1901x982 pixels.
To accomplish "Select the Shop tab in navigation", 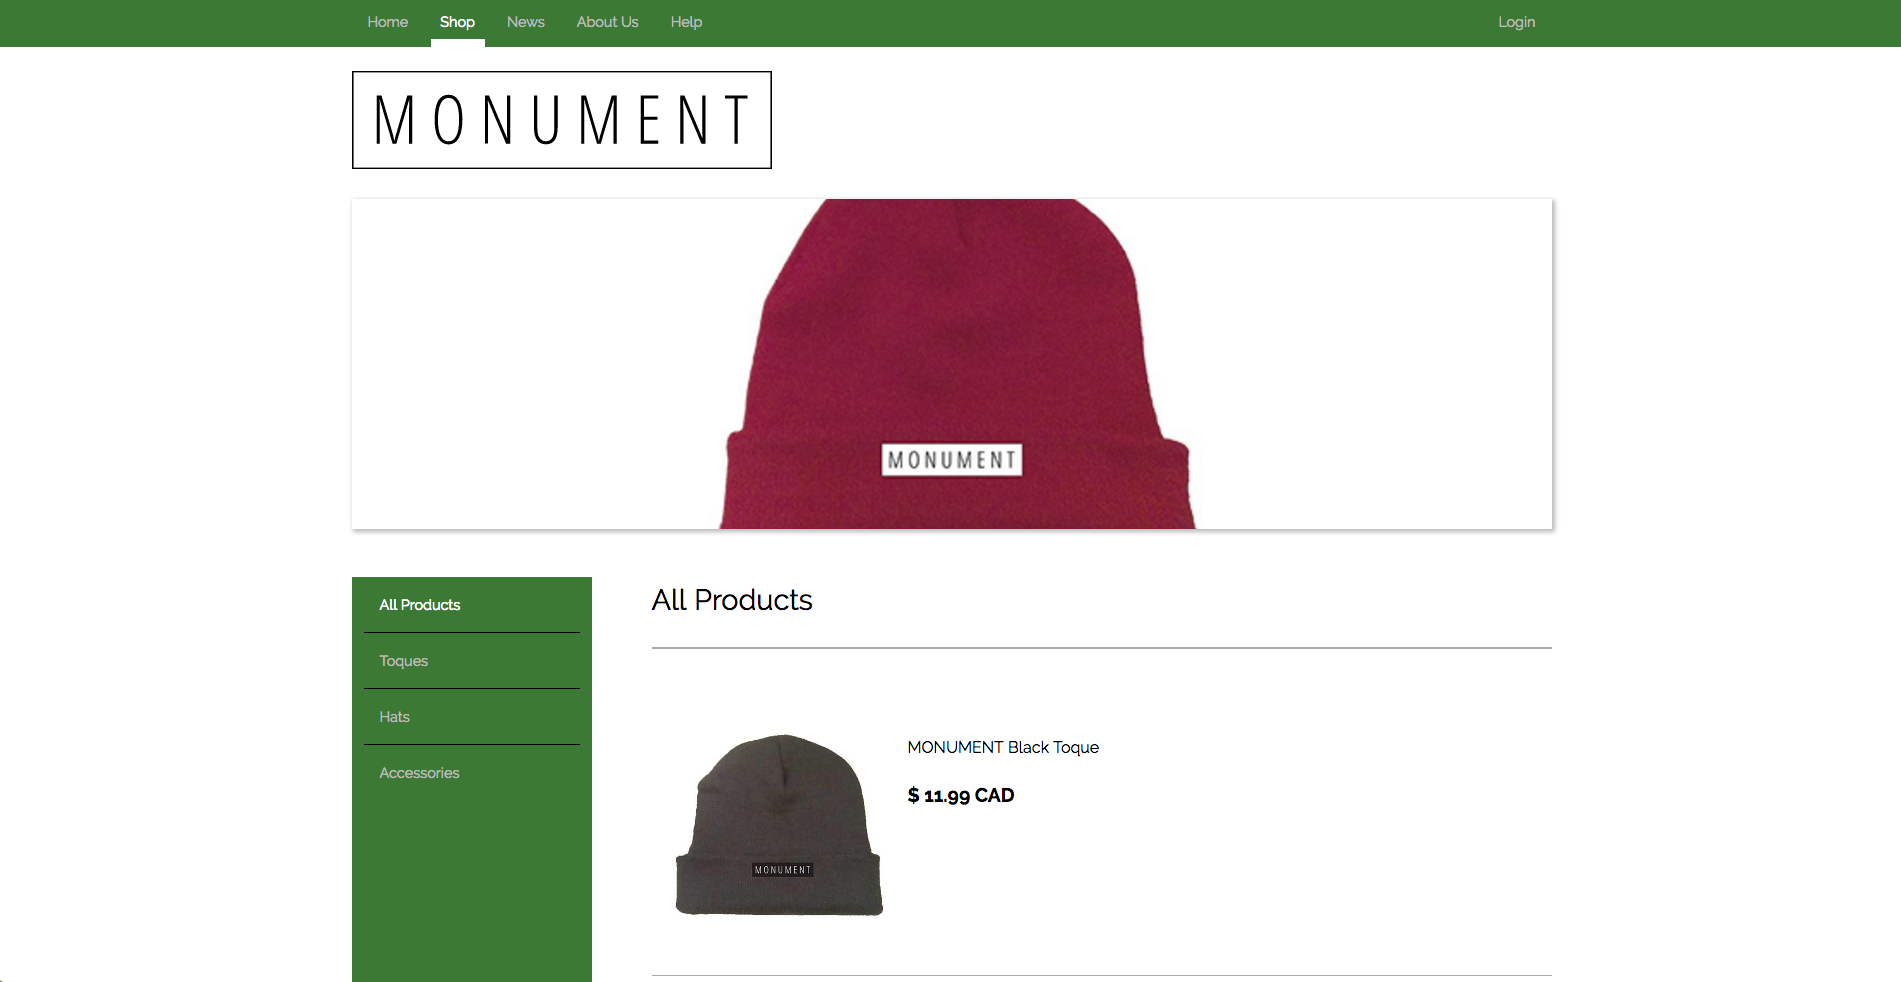I will [457, 22].
